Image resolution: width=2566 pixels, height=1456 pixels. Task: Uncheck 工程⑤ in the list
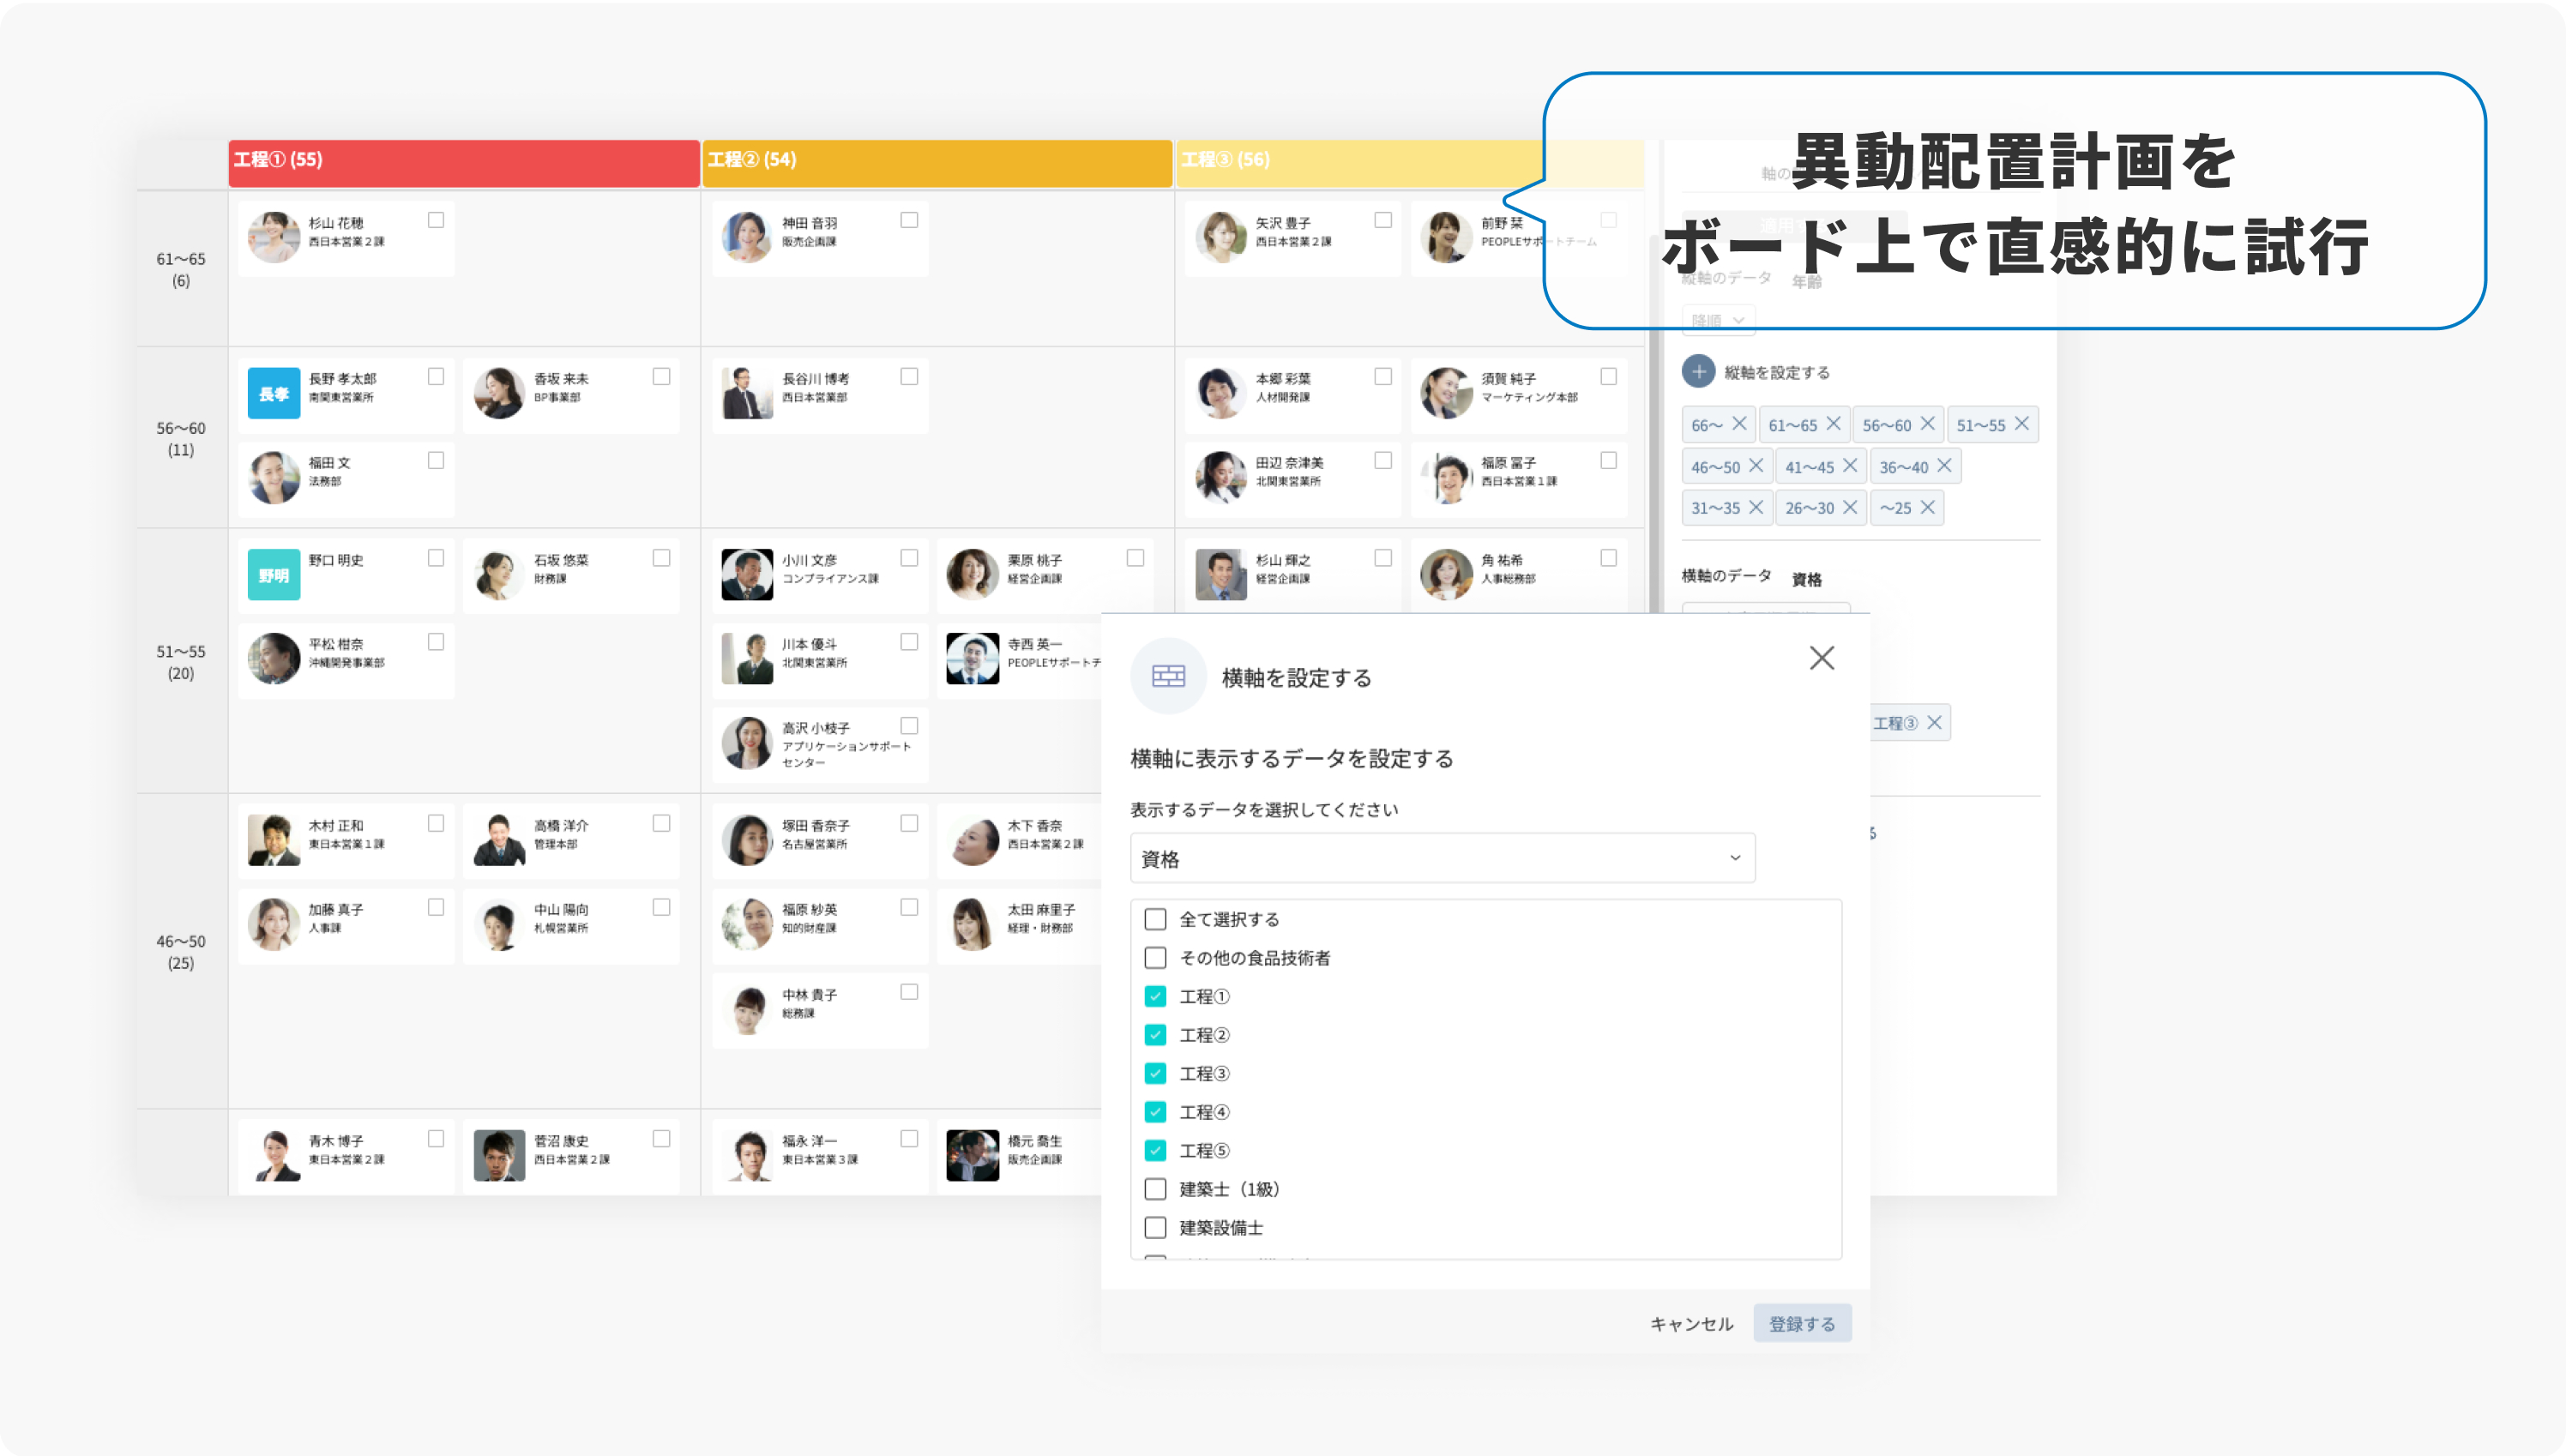pyautogui.click(x=1155, y=1150)
